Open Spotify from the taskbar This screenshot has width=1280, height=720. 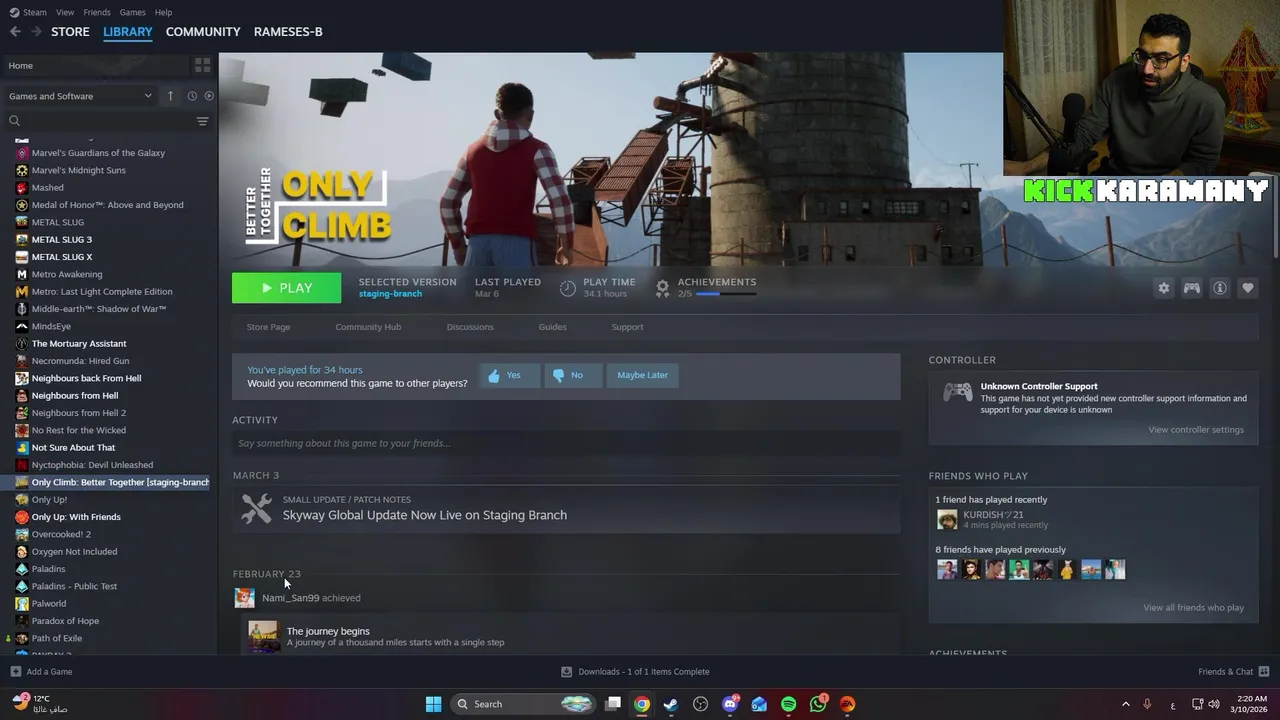point(789,704)
